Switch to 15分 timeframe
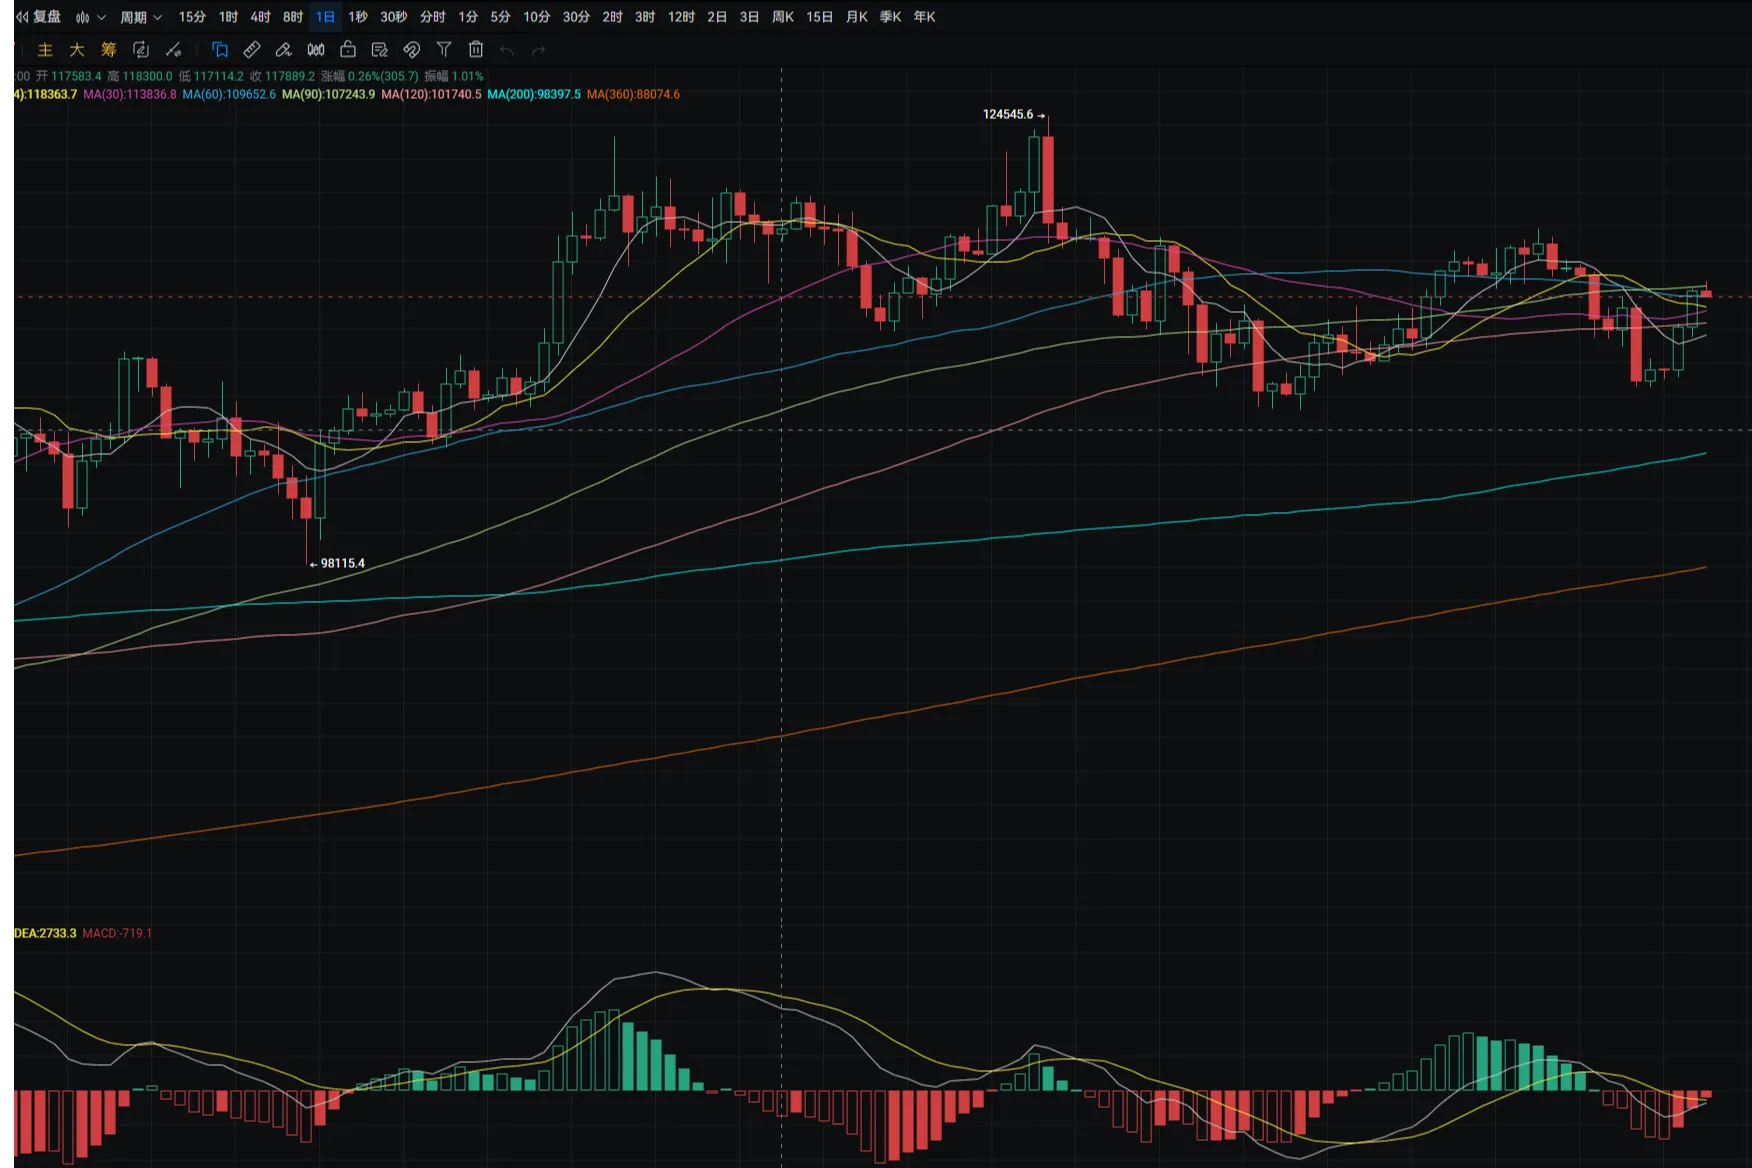 [x=192, y=17]
